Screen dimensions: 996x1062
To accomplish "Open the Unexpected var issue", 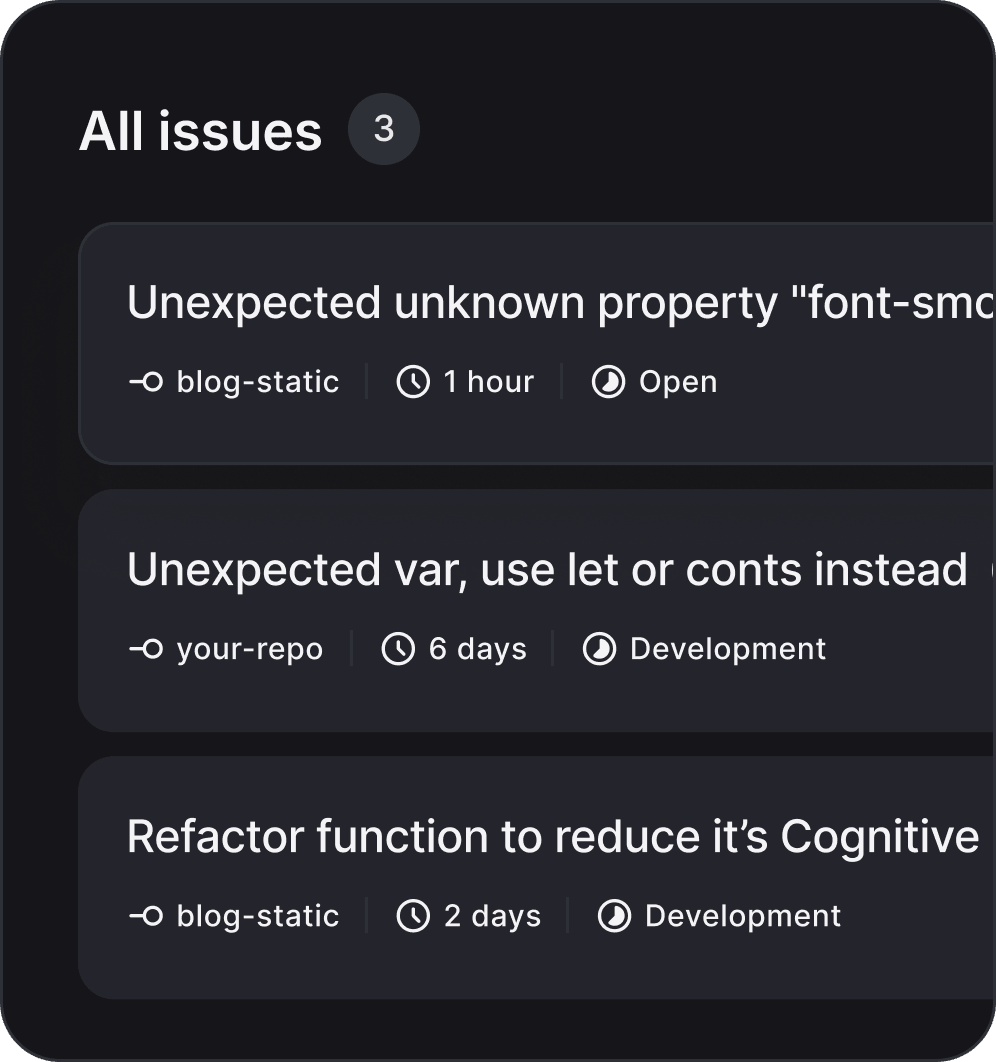I will (500, 569).
